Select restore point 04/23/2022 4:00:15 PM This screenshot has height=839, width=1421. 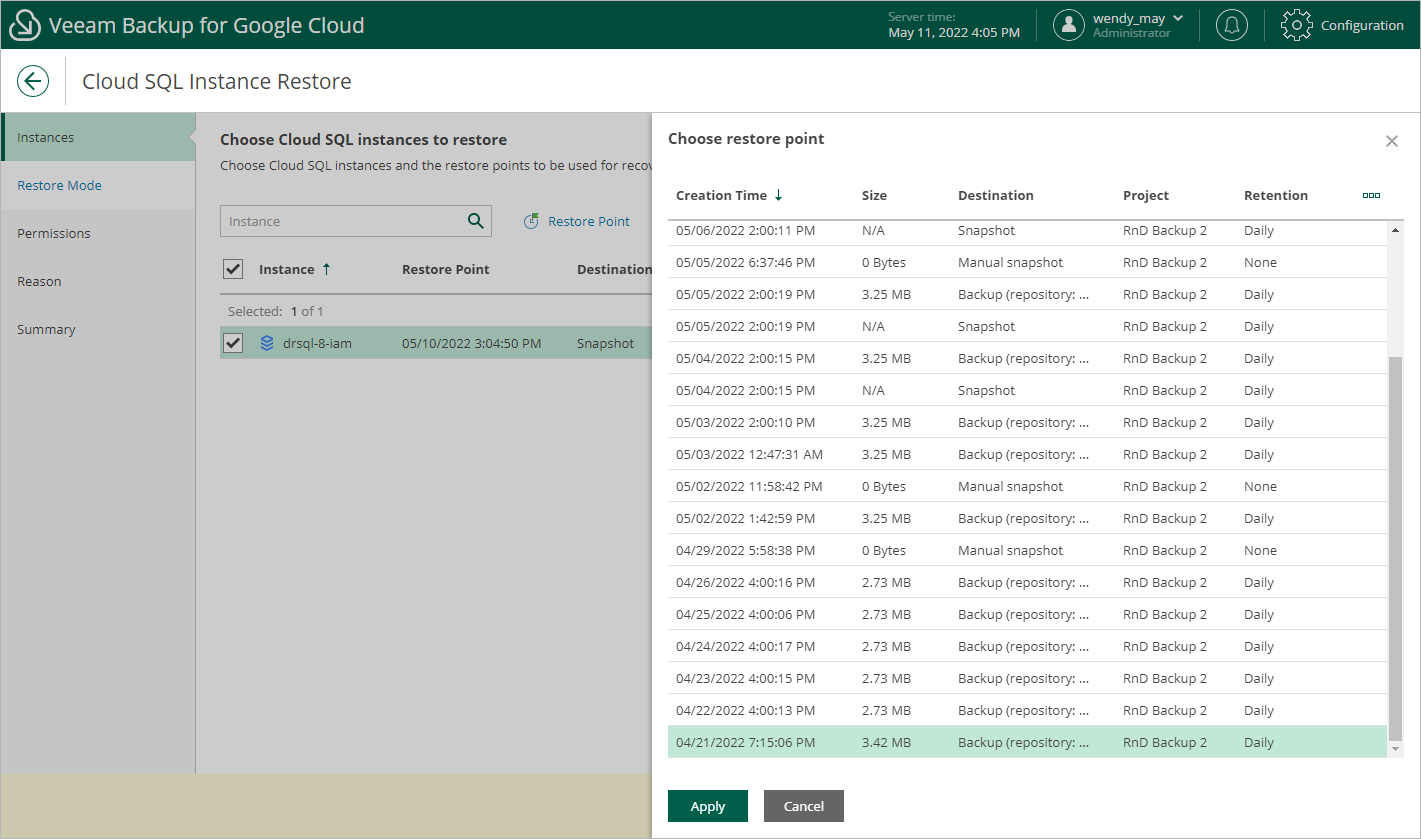click(x=1027, y=678)
